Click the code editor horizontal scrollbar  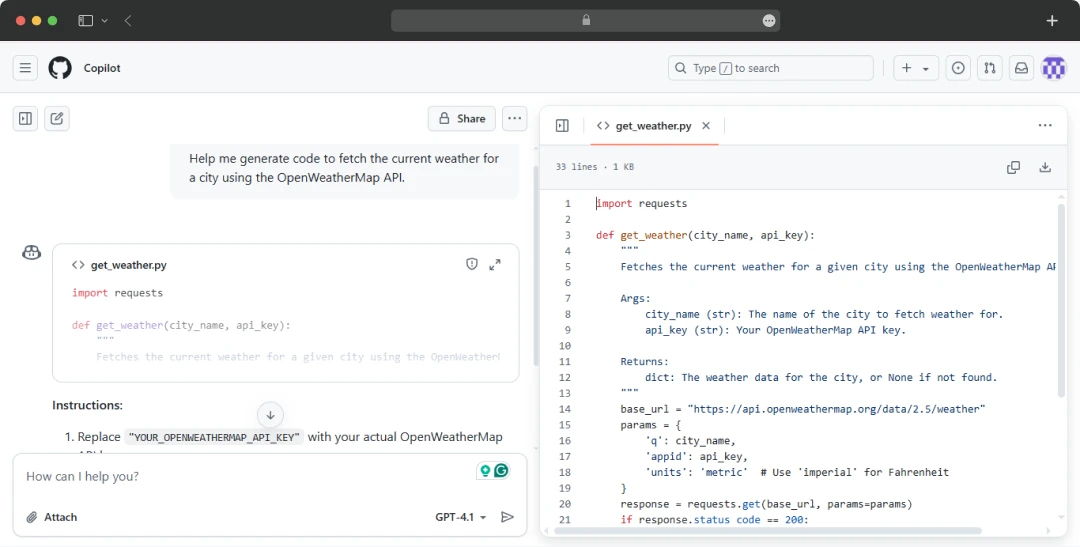(767, 530)
